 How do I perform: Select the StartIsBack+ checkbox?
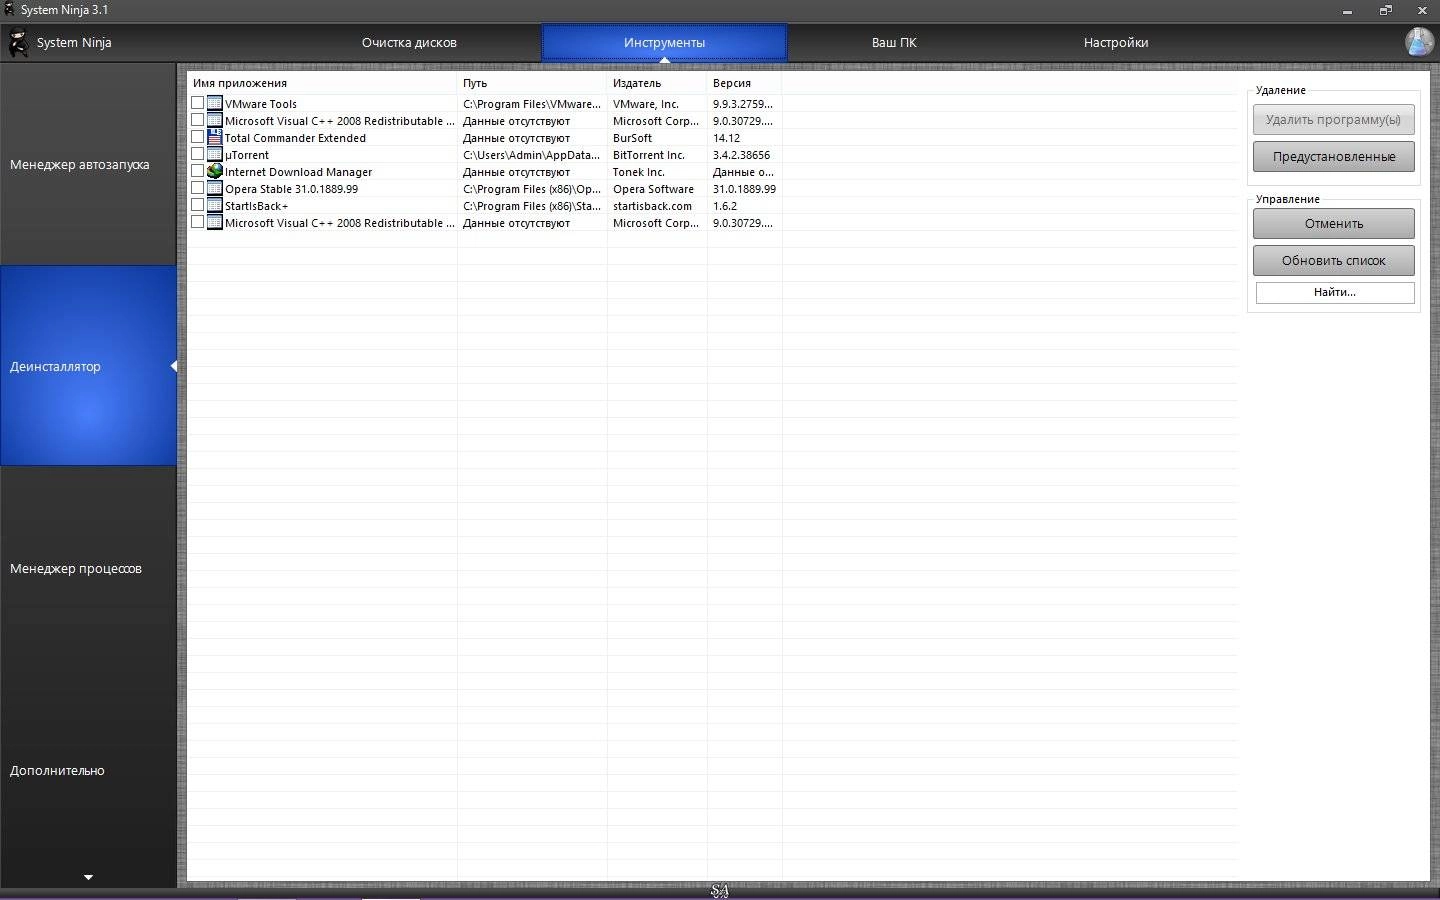(x=198, y=205)
